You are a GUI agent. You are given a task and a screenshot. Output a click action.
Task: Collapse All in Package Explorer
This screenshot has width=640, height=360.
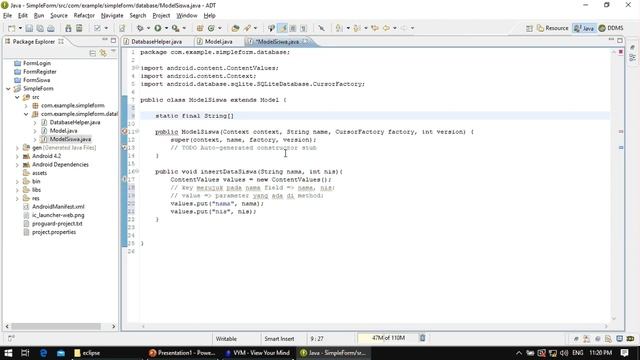click(x=93, y=53)
